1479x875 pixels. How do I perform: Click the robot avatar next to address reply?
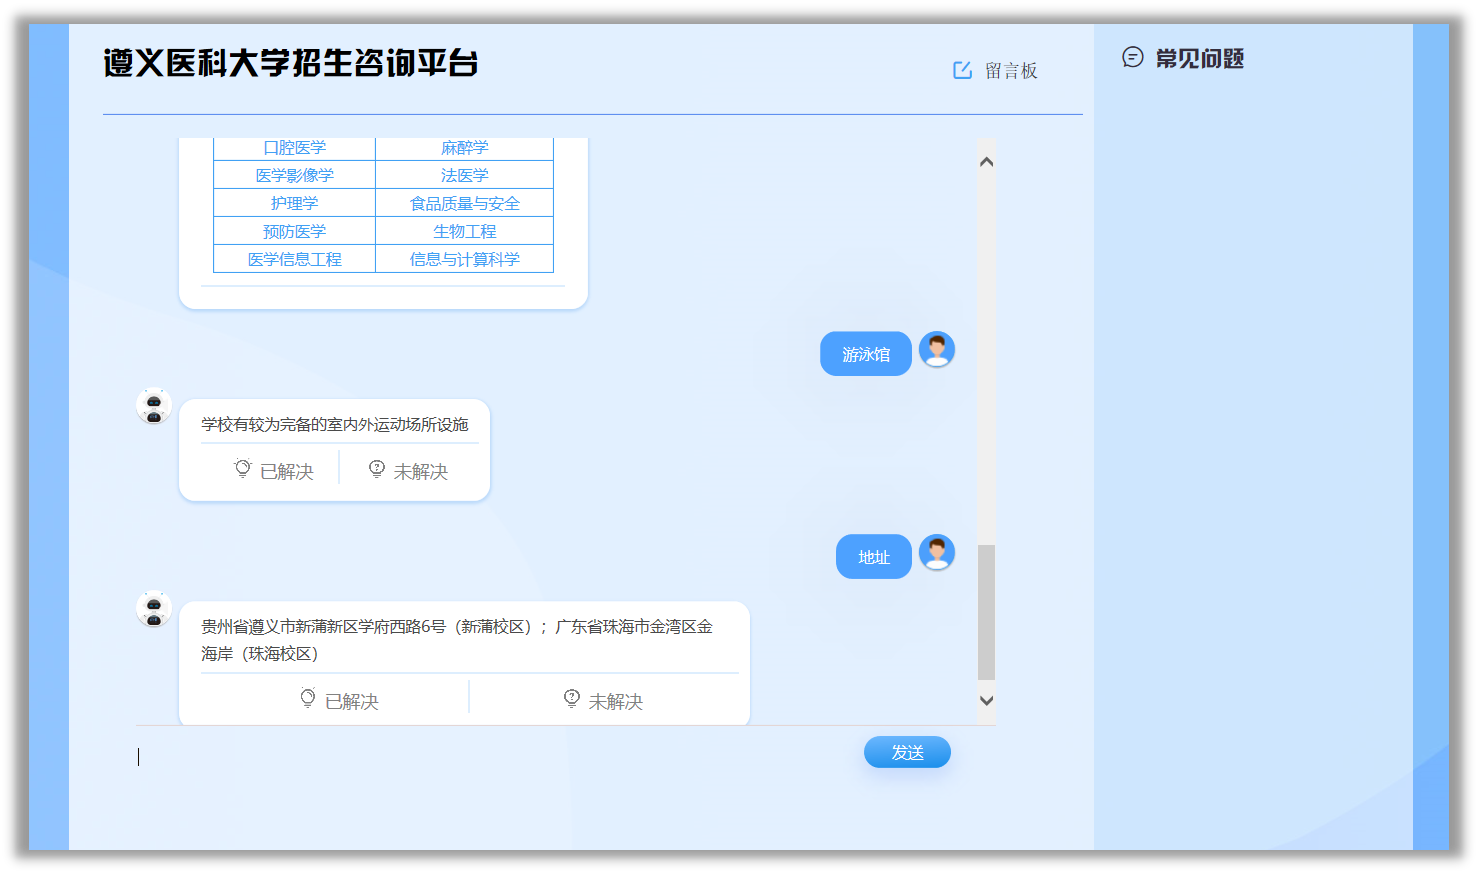point(154,608)
